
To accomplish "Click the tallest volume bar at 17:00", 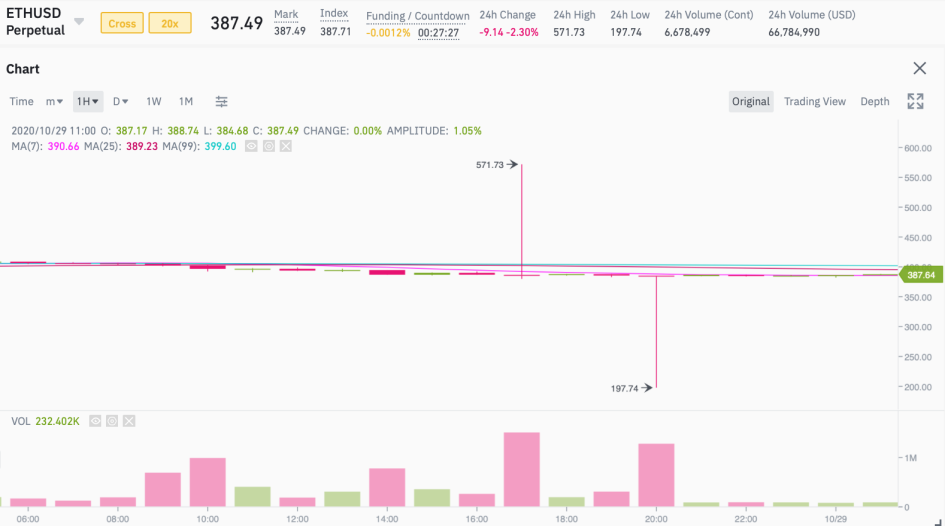I will pyautogui.click(x=522, y=469).
